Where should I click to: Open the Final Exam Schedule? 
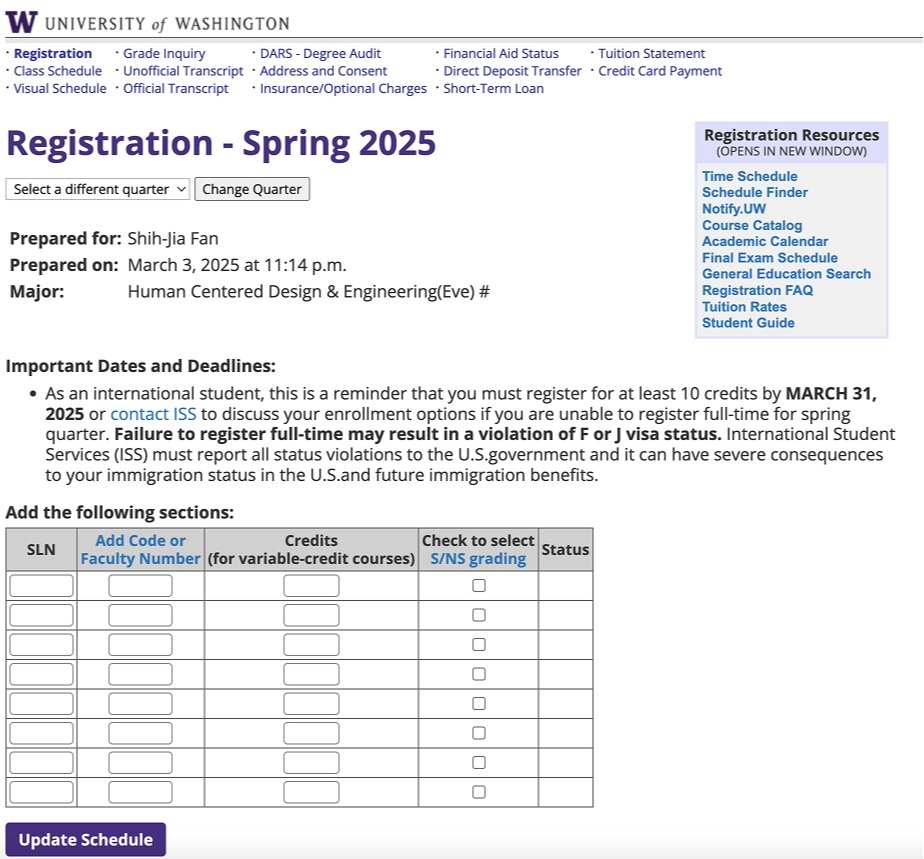(770, 258)
